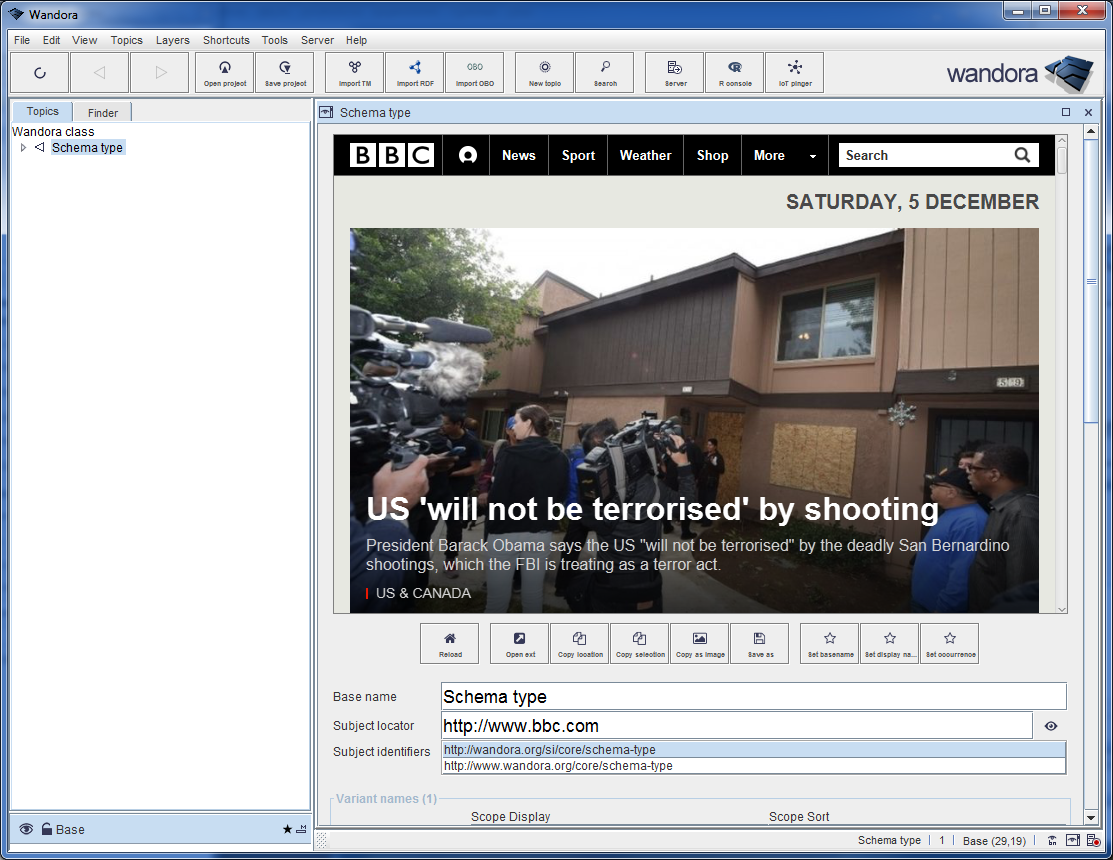The height and width of the screenshot is (860, 1113).
Task: Open the More dropdown on BBC navbar
Action: pos(784,155)
